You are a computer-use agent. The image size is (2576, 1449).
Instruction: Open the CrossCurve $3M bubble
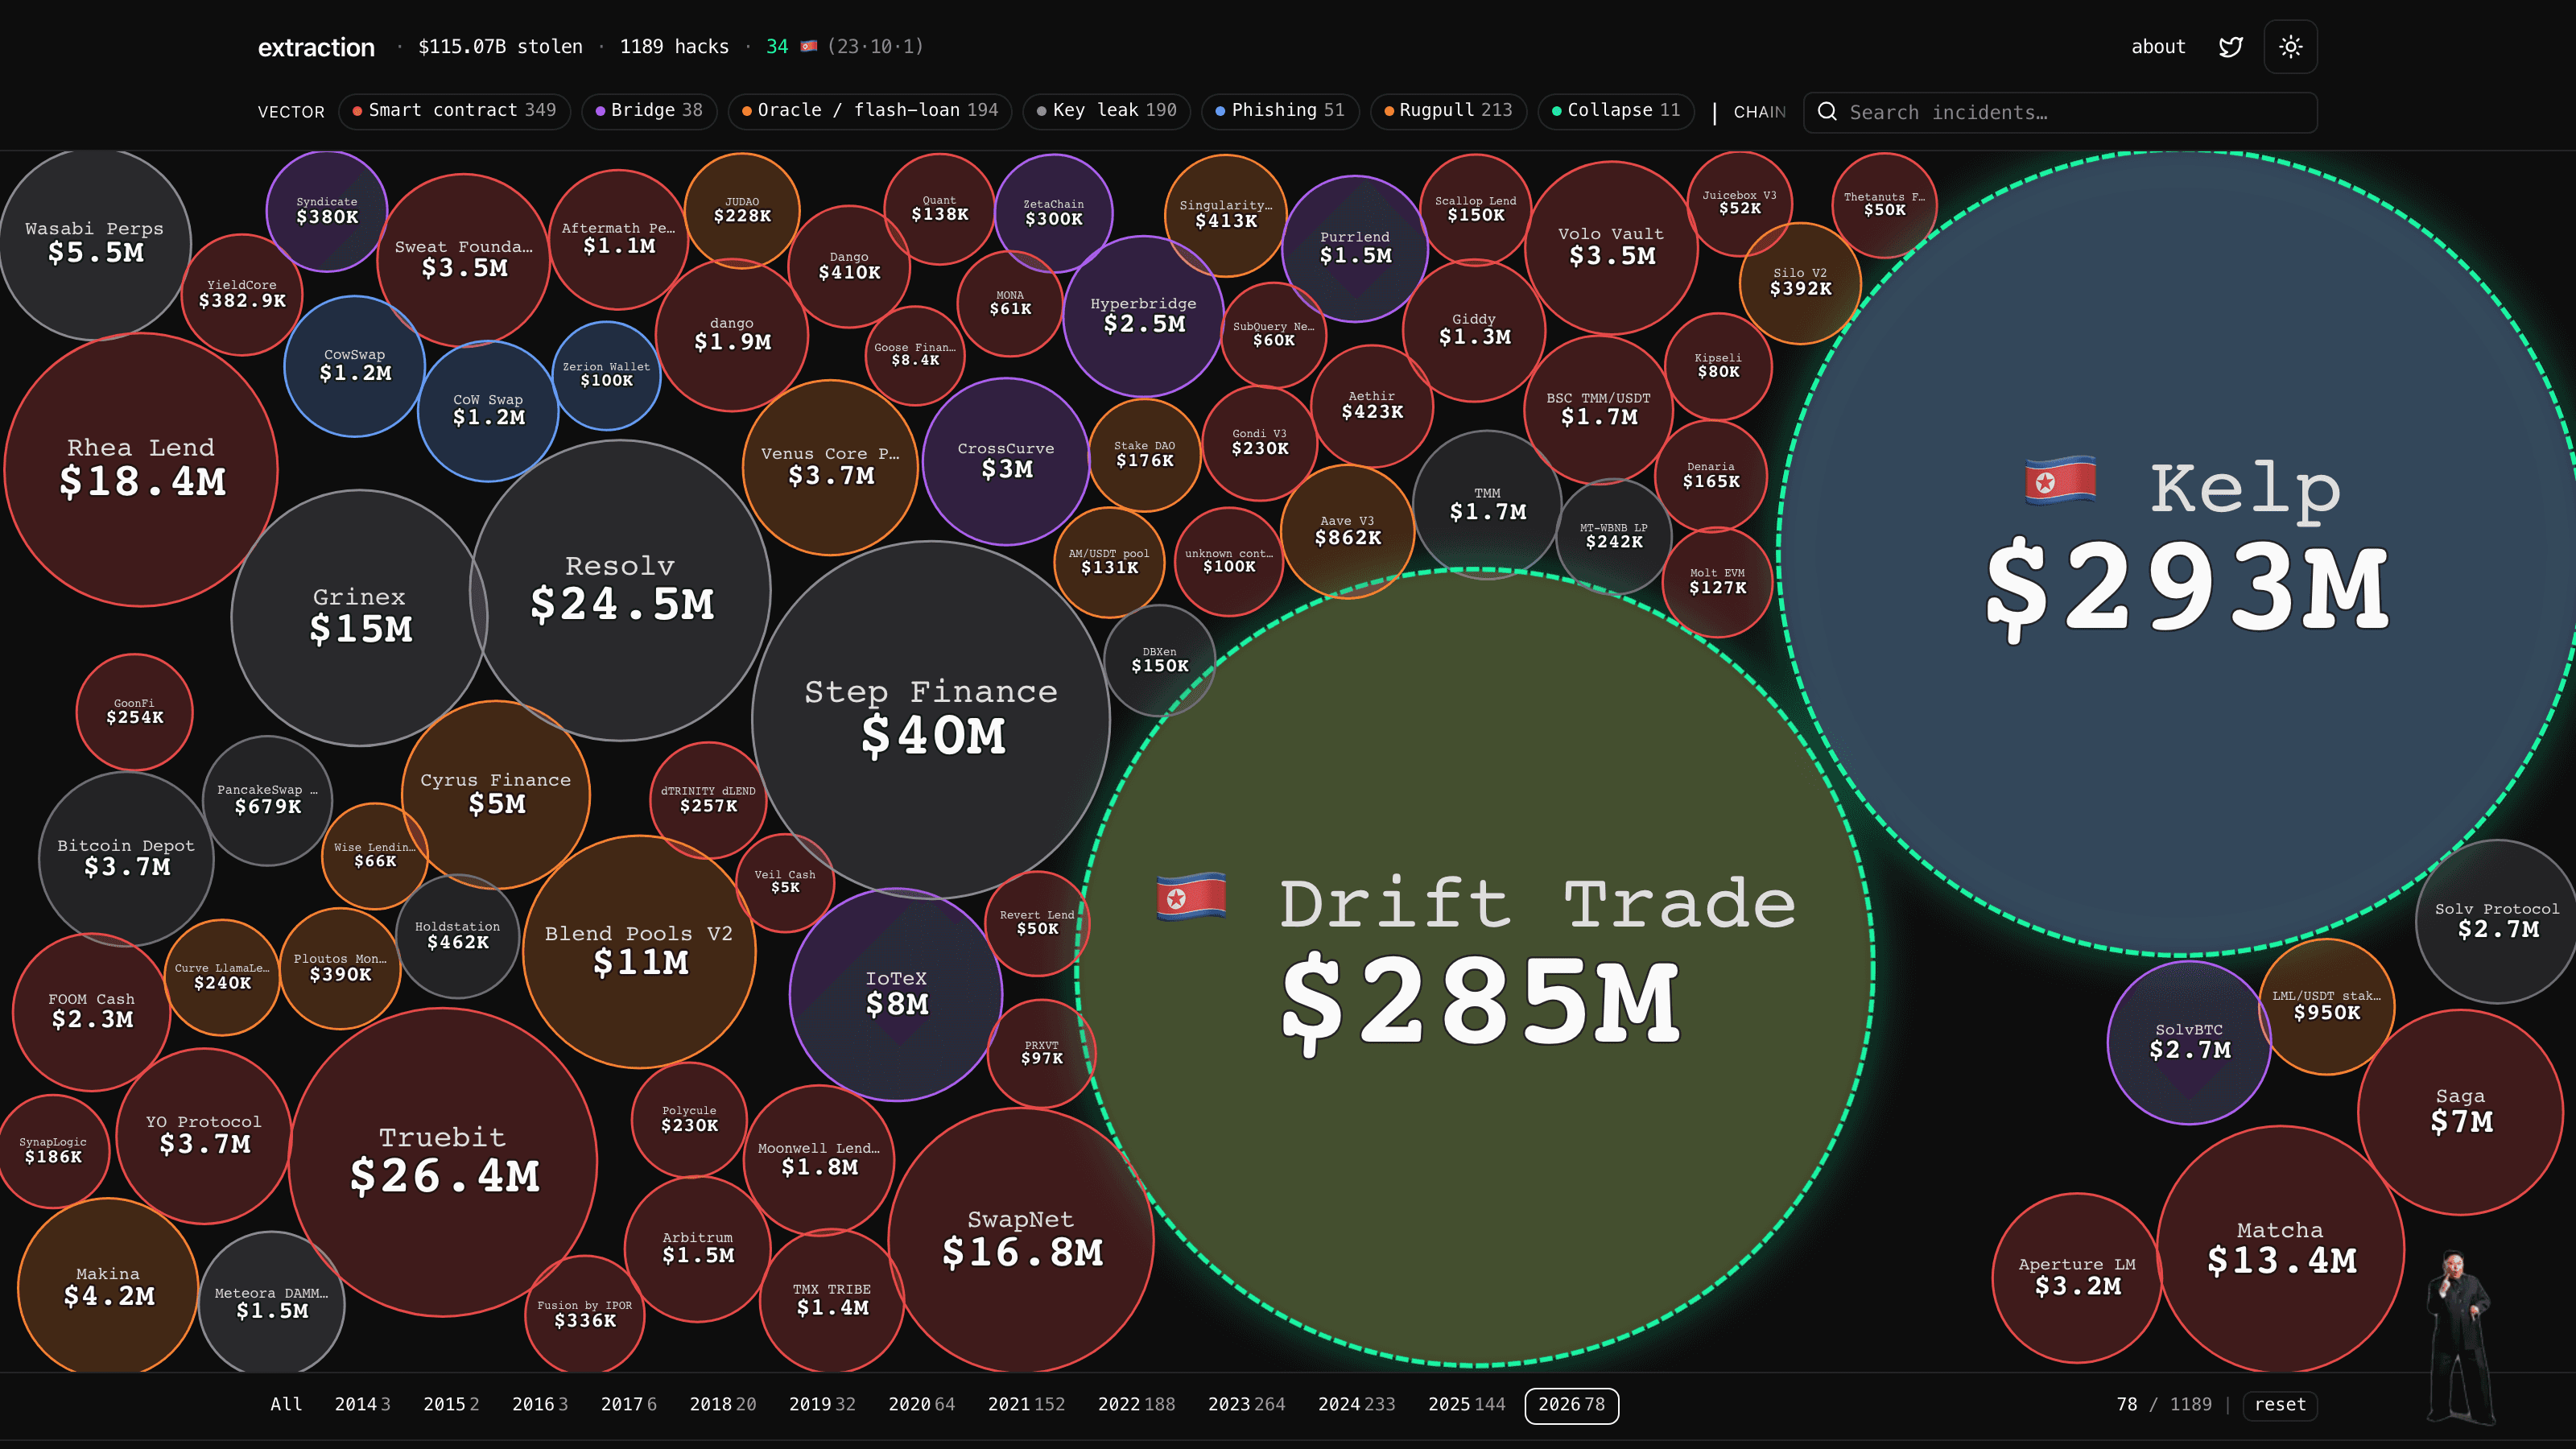(1005, 461)
